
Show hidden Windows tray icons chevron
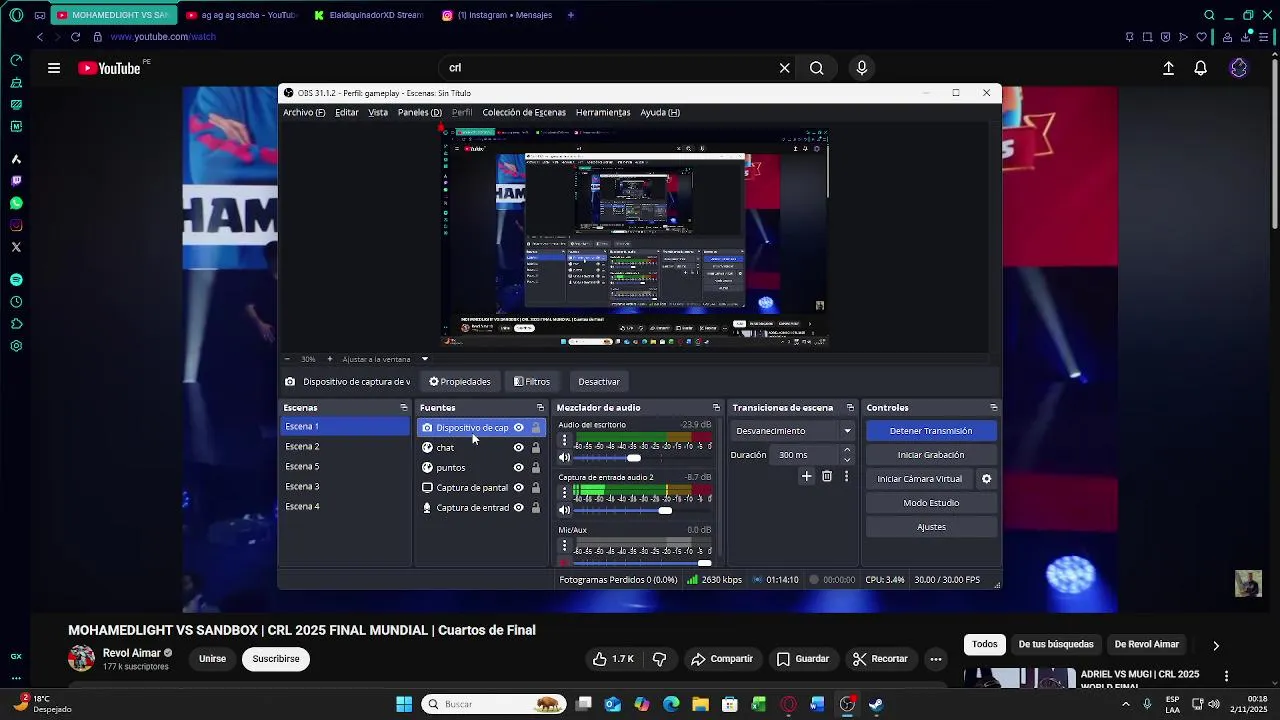(1126, 704)
